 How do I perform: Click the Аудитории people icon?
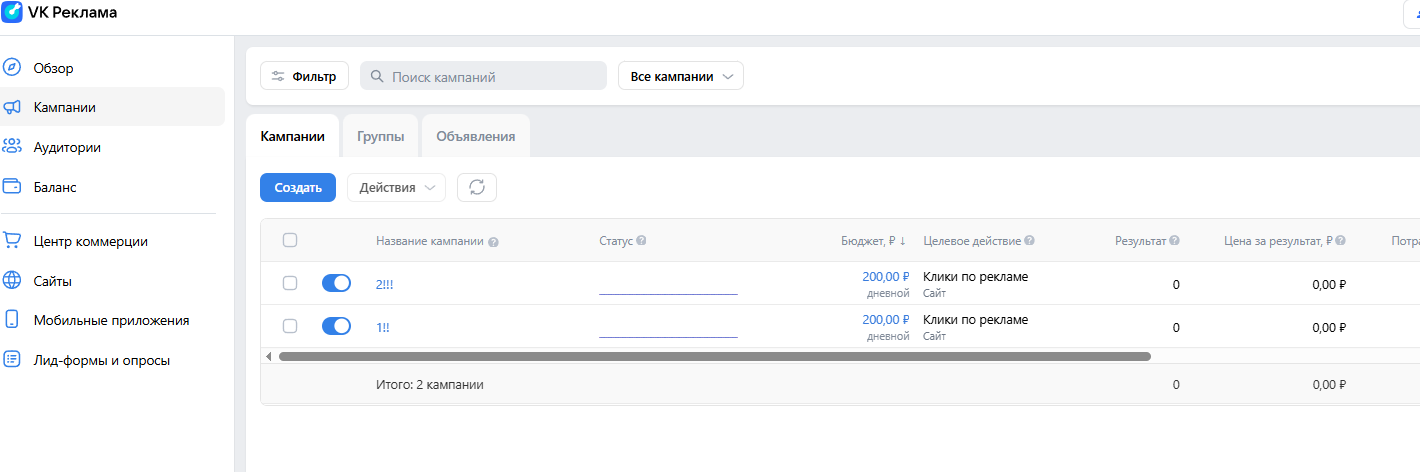(x=12, y=147)
